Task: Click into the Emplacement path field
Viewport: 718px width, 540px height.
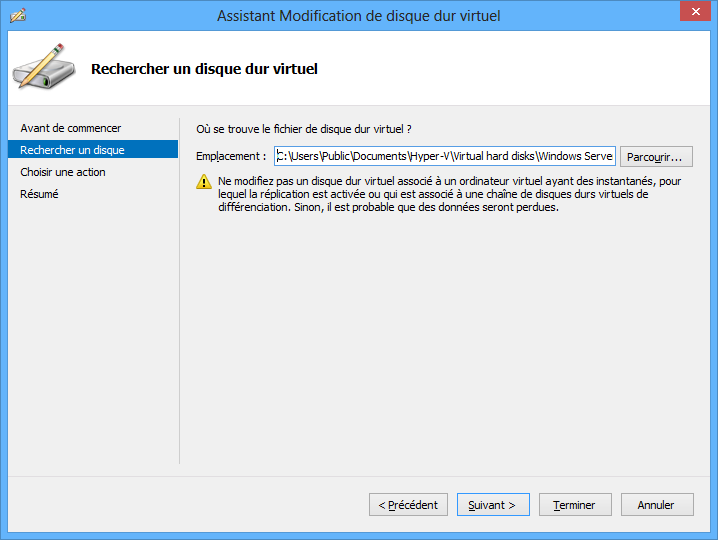Action: [445, 156]
